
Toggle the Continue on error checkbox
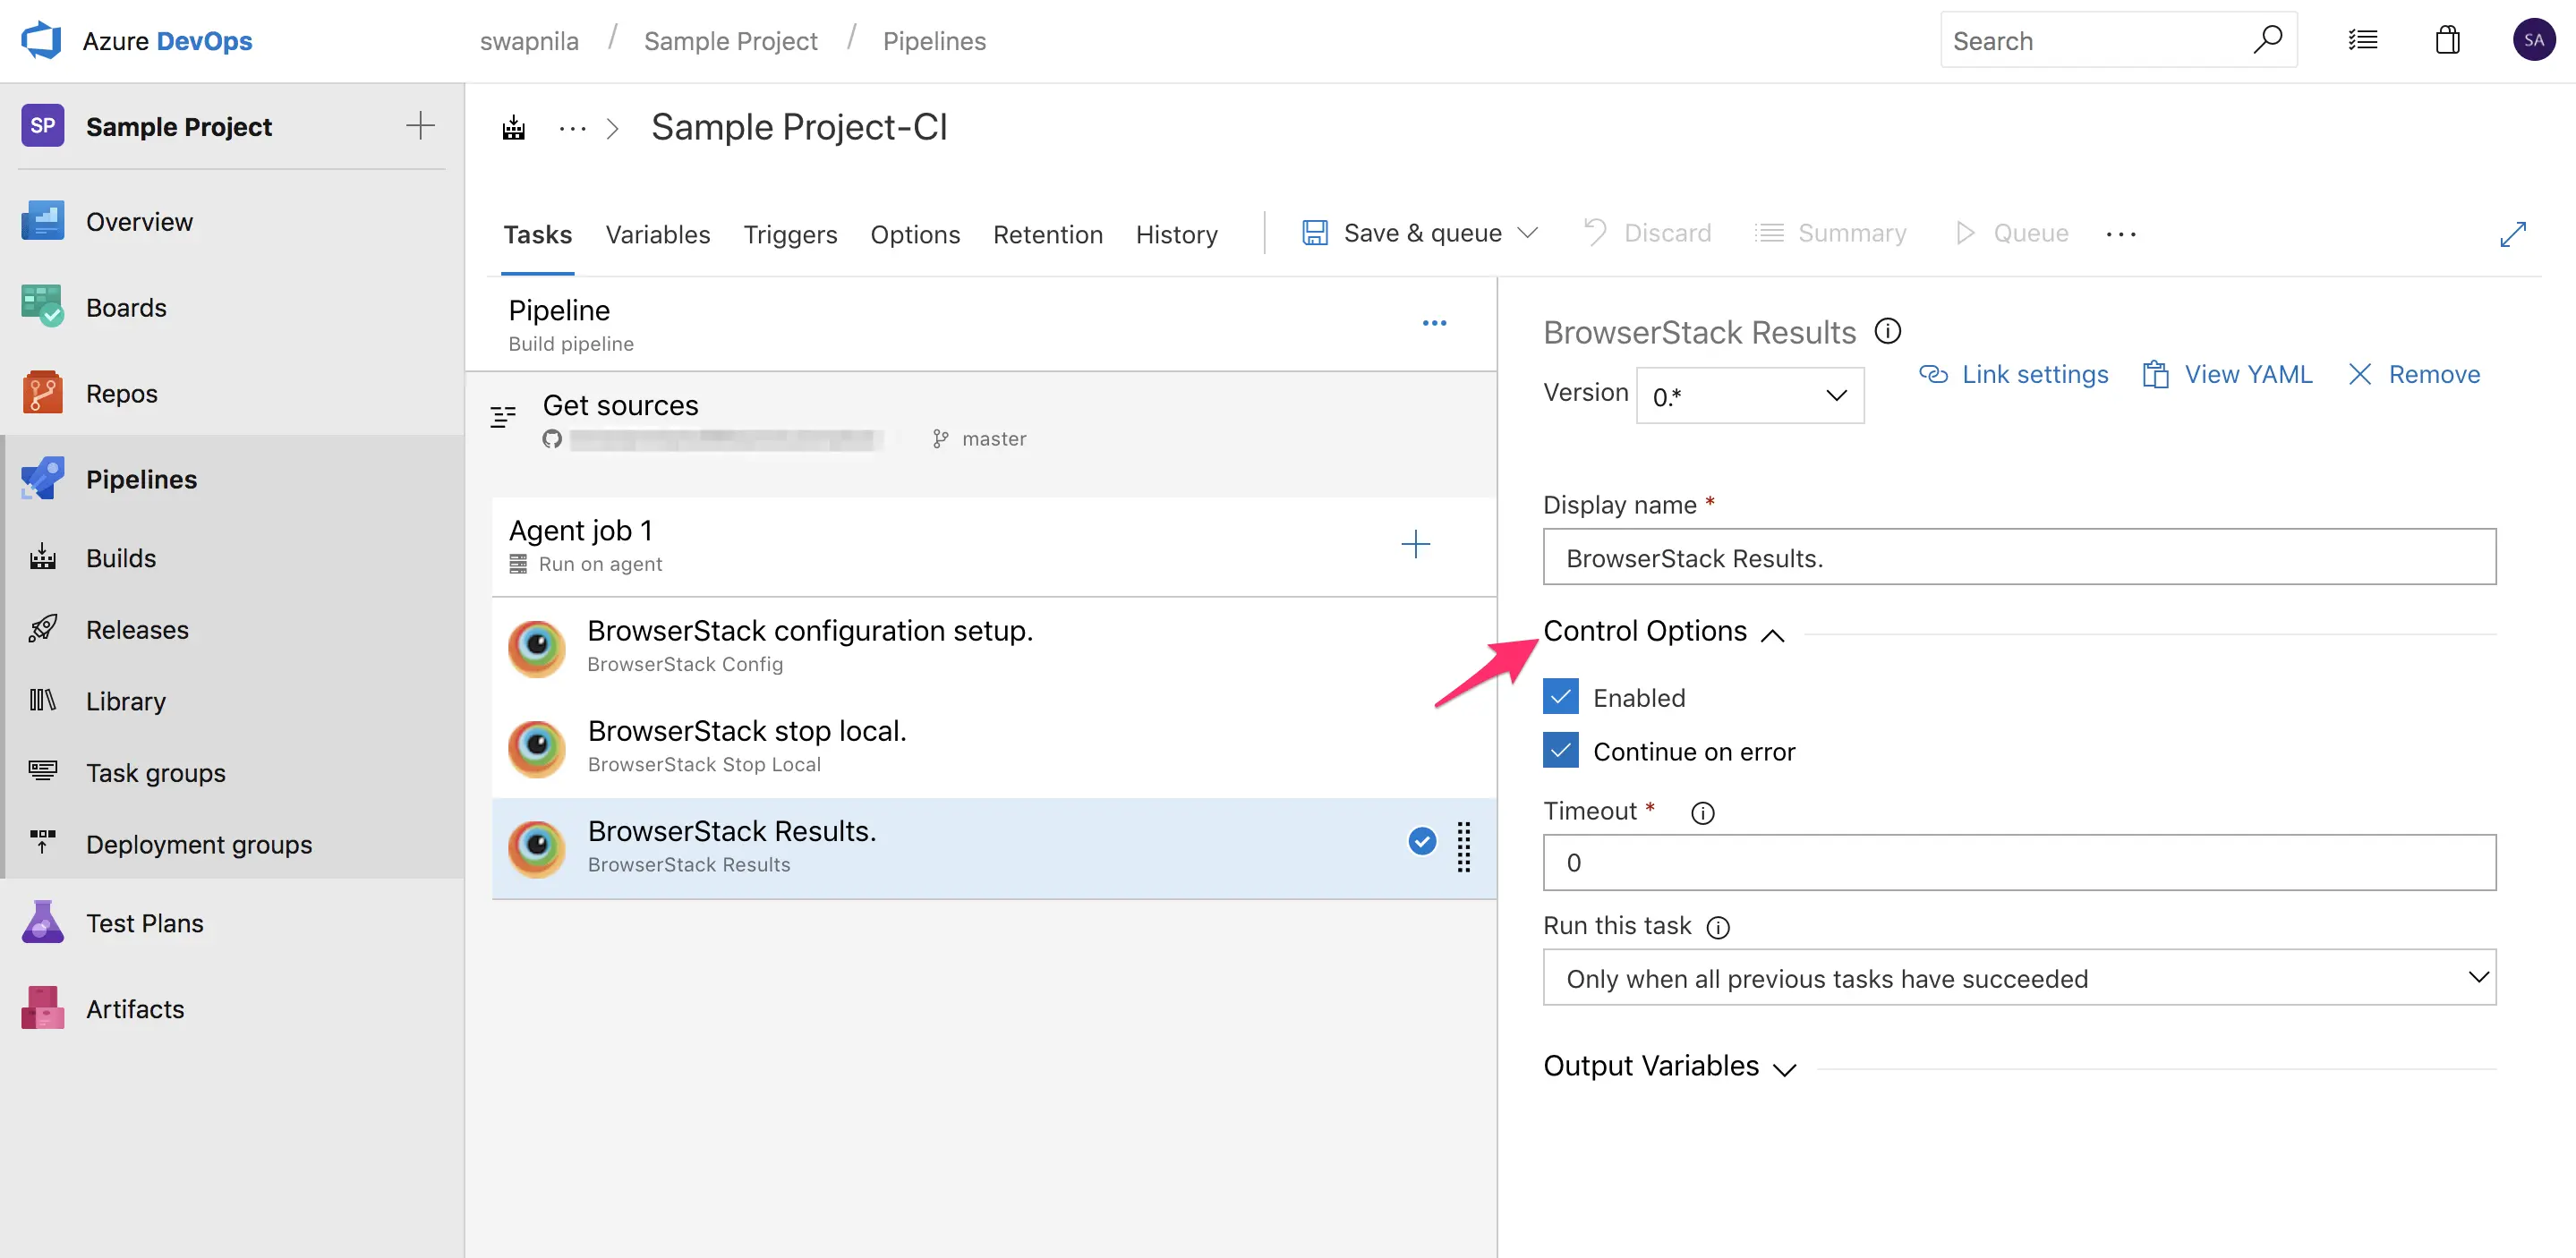pyautogui.click(x=1560, y=751)
